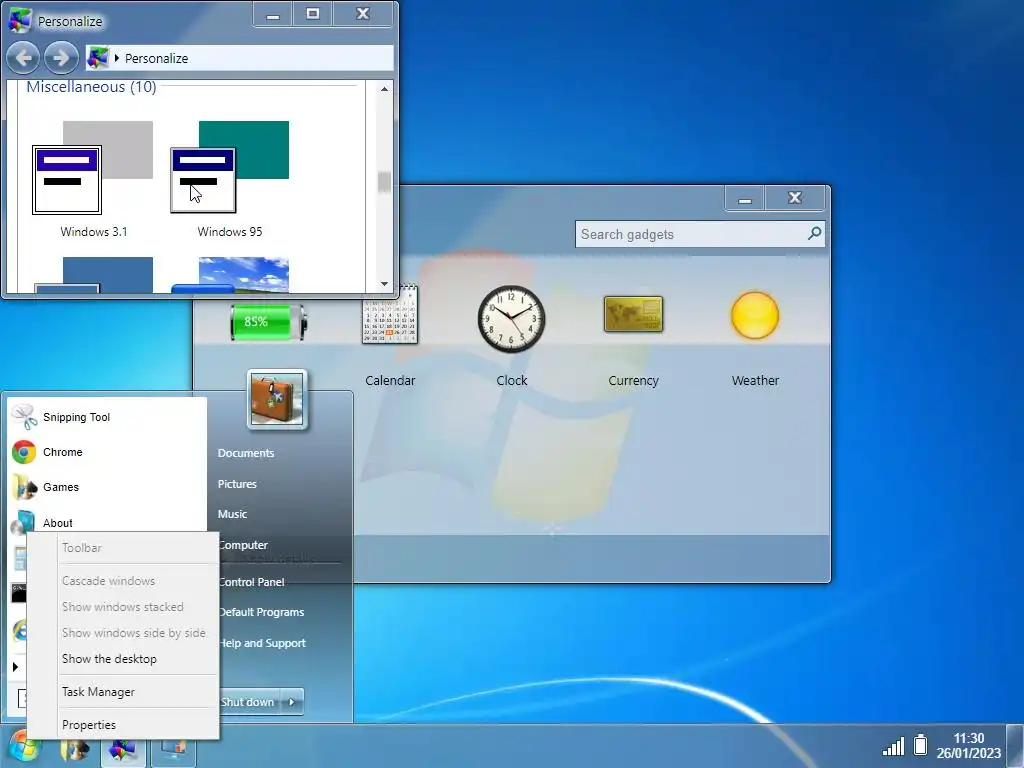This screenshot has height=768, width=1024.
Task: Select the Calendar gadget icon
Action: 390,313
